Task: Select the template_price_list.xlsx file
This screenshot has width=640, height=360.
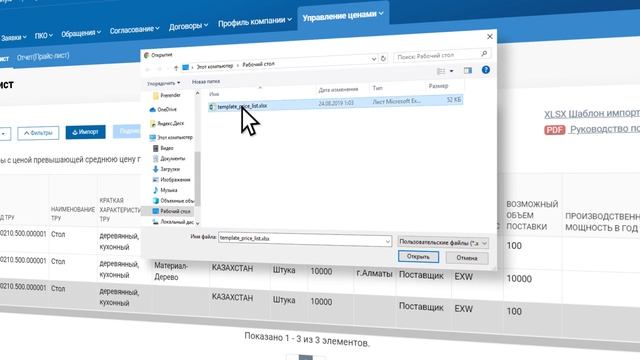Action: click(x=335, y=104)
